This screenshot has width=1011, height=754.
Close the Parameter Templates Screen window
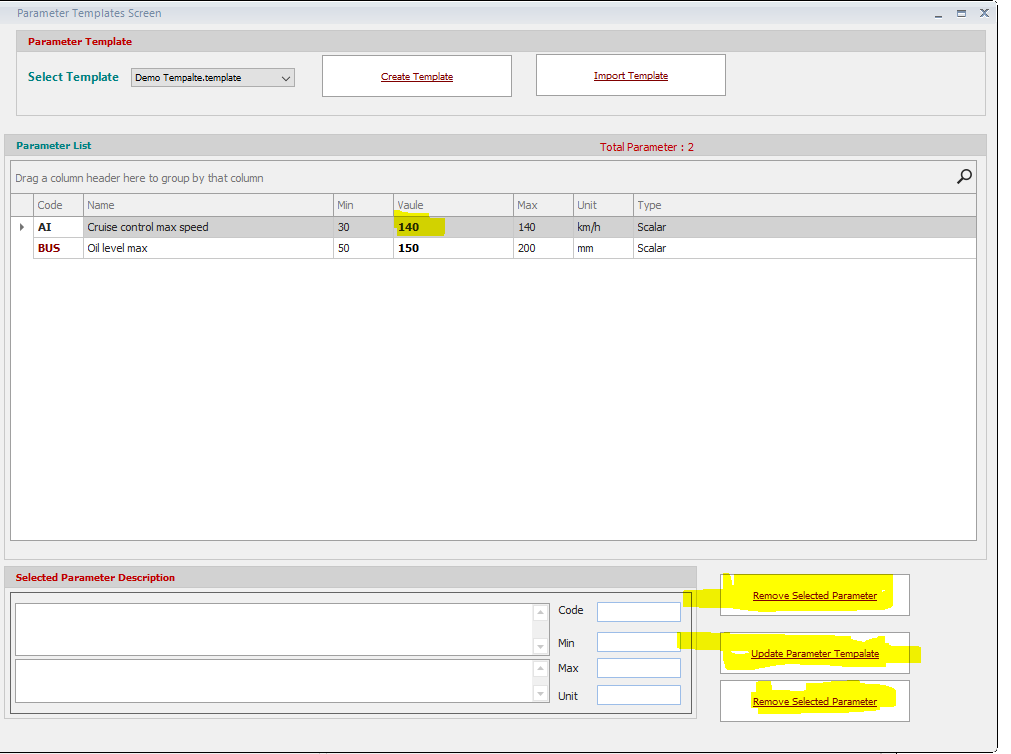point(985,13)
